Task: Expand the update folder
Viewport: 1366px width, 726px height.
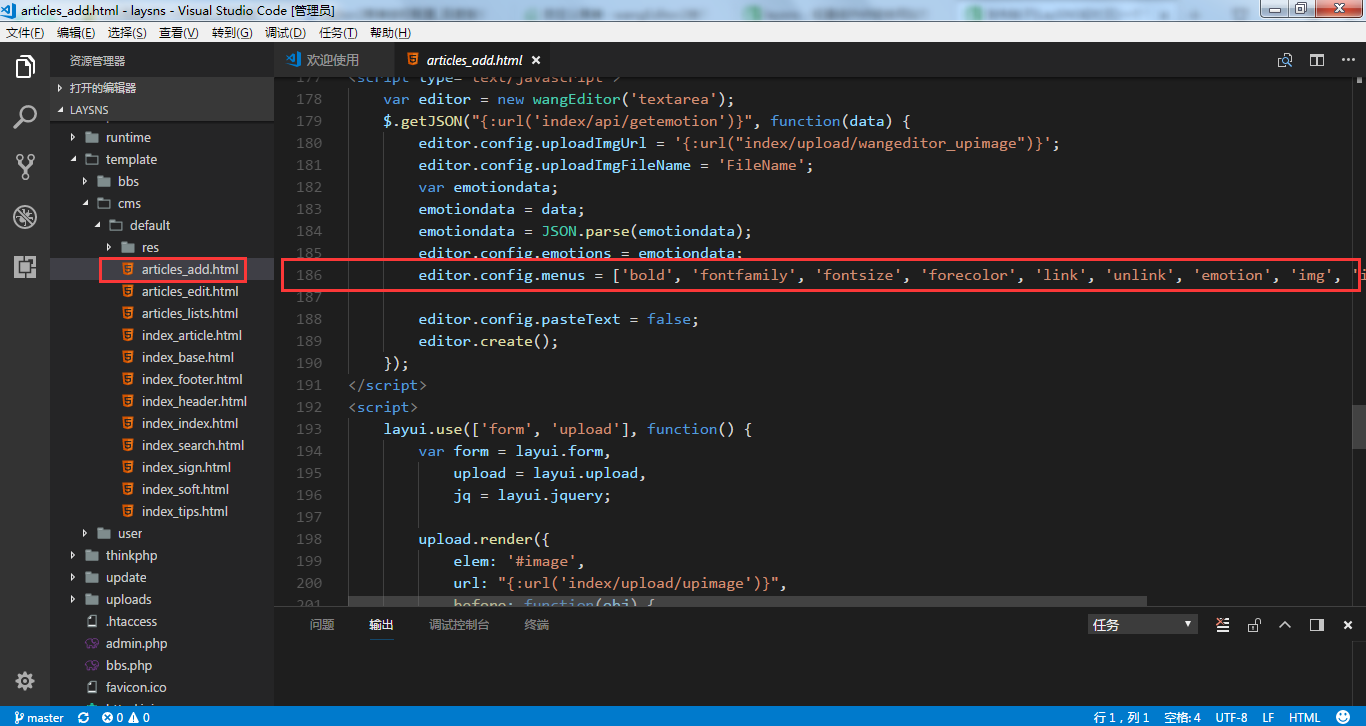Action: [126, 578]
